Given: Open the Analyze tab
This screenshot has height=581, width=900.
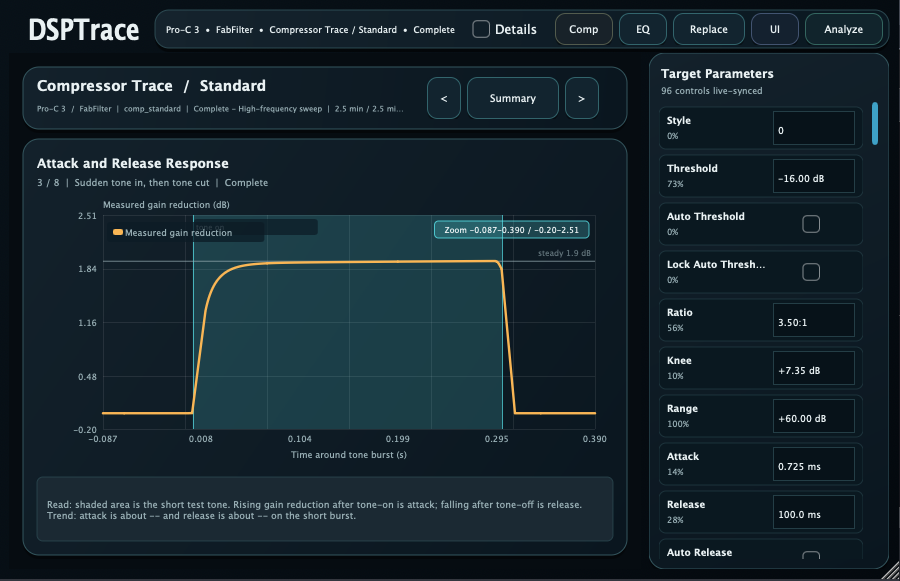Looking at the screenshot, I should coord(843,29).
